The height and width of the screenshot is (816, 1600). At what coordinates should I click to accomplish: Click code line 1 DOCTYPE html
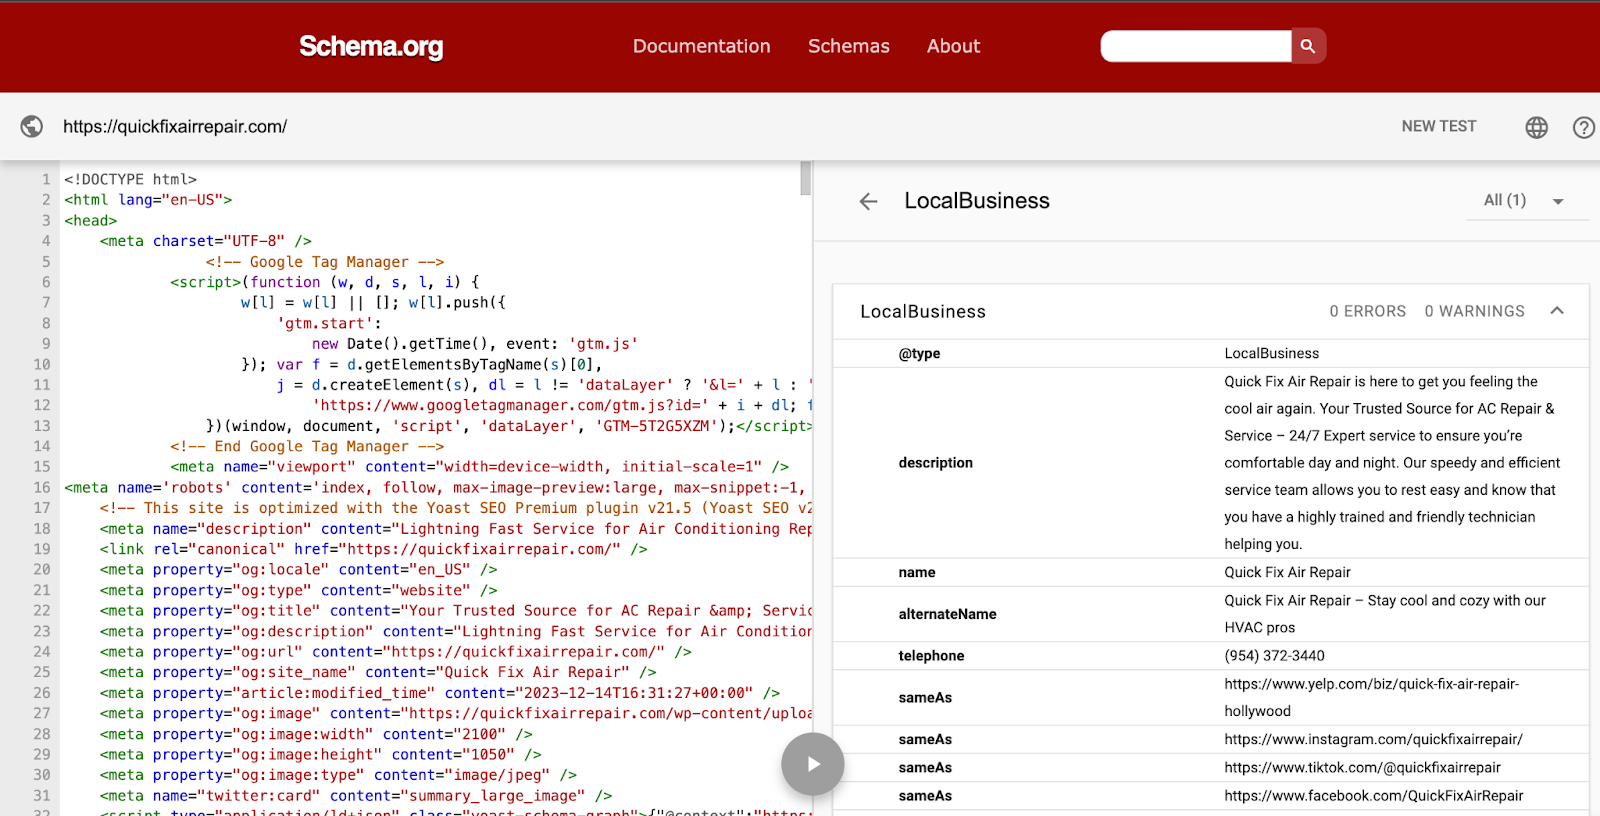[130, 179]
